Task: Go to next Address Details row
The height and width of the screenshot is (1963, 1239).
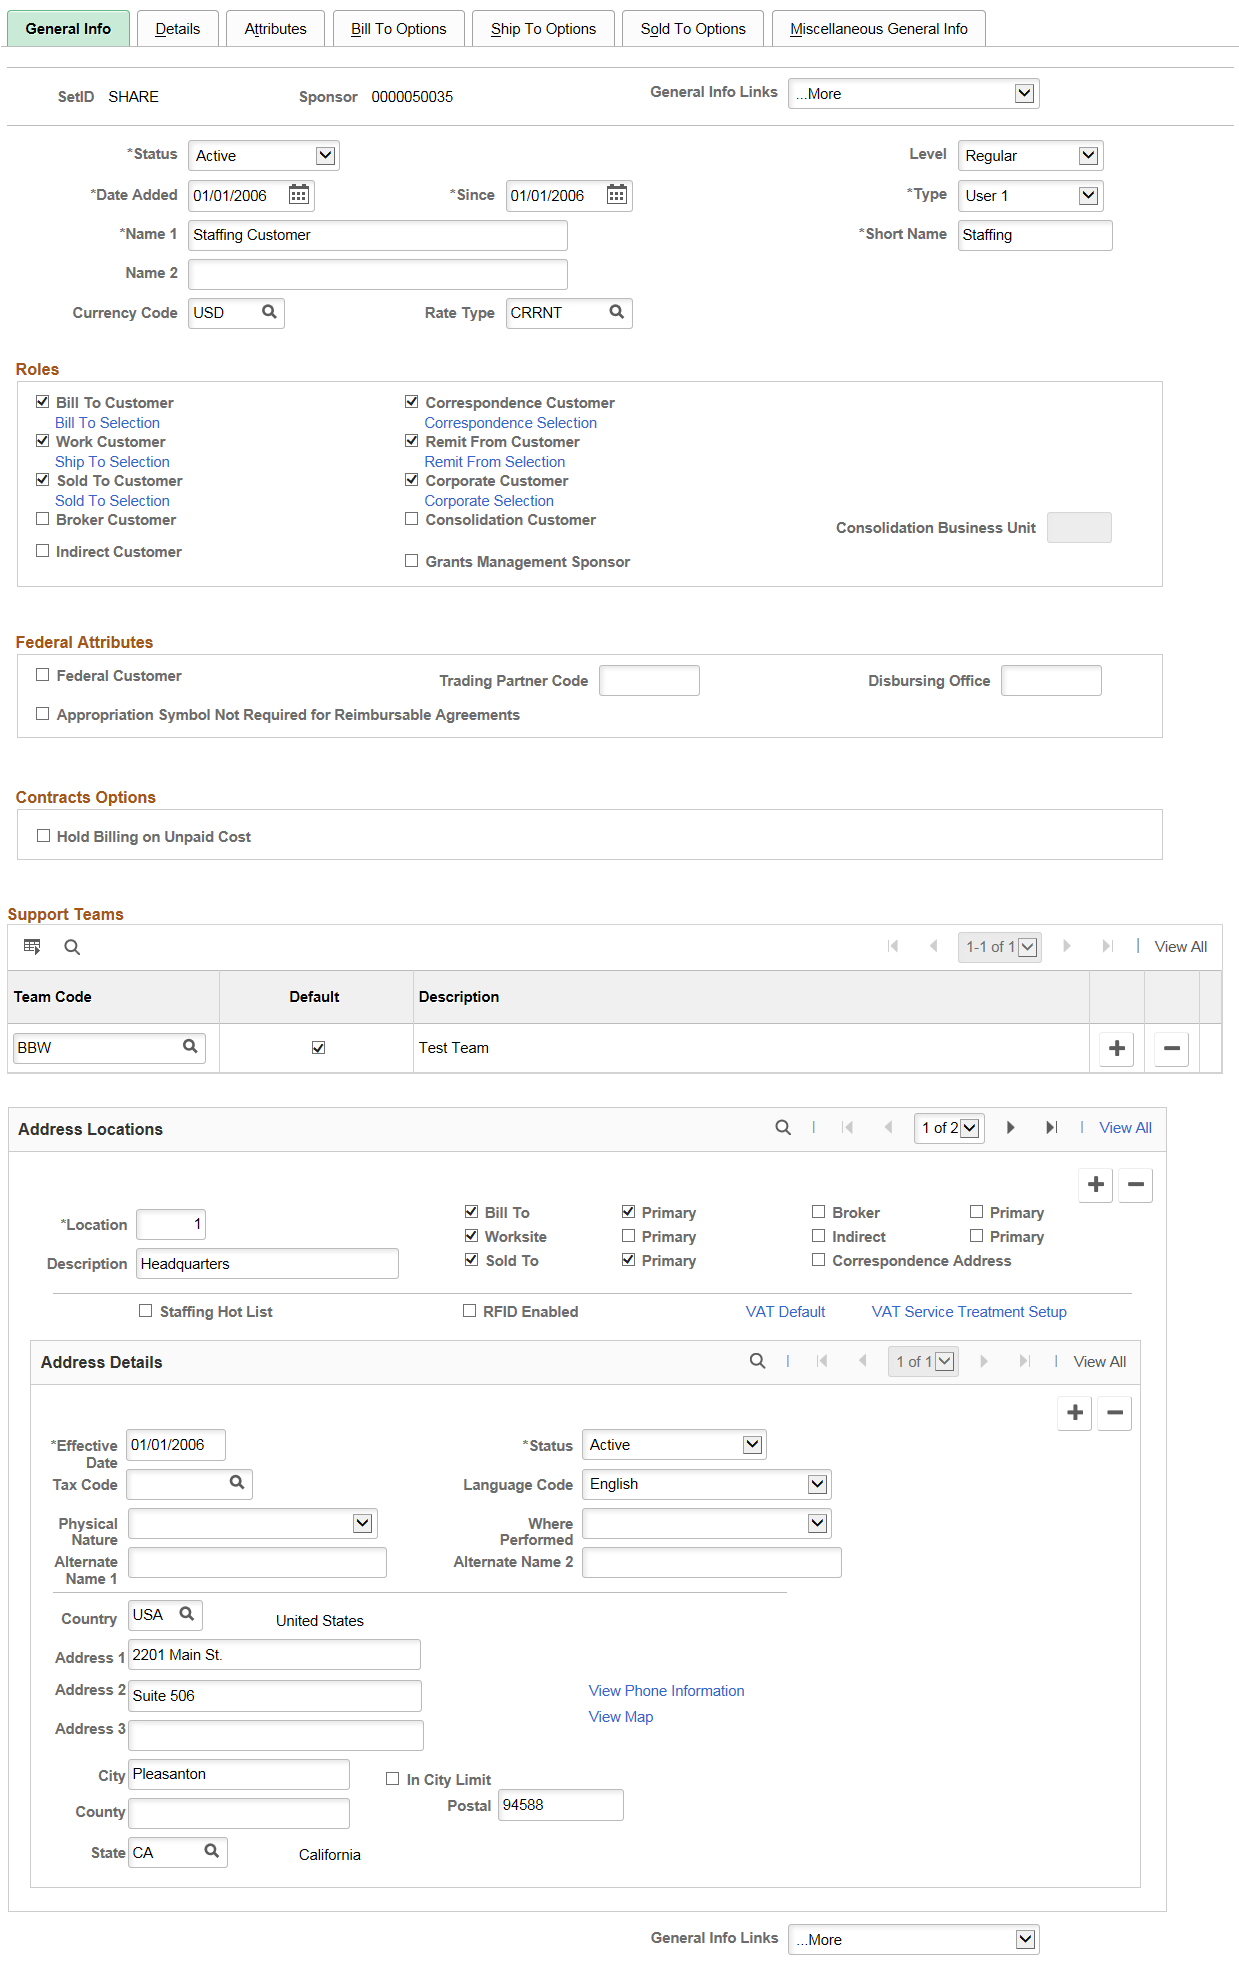Action: [x=984, y=1361]
